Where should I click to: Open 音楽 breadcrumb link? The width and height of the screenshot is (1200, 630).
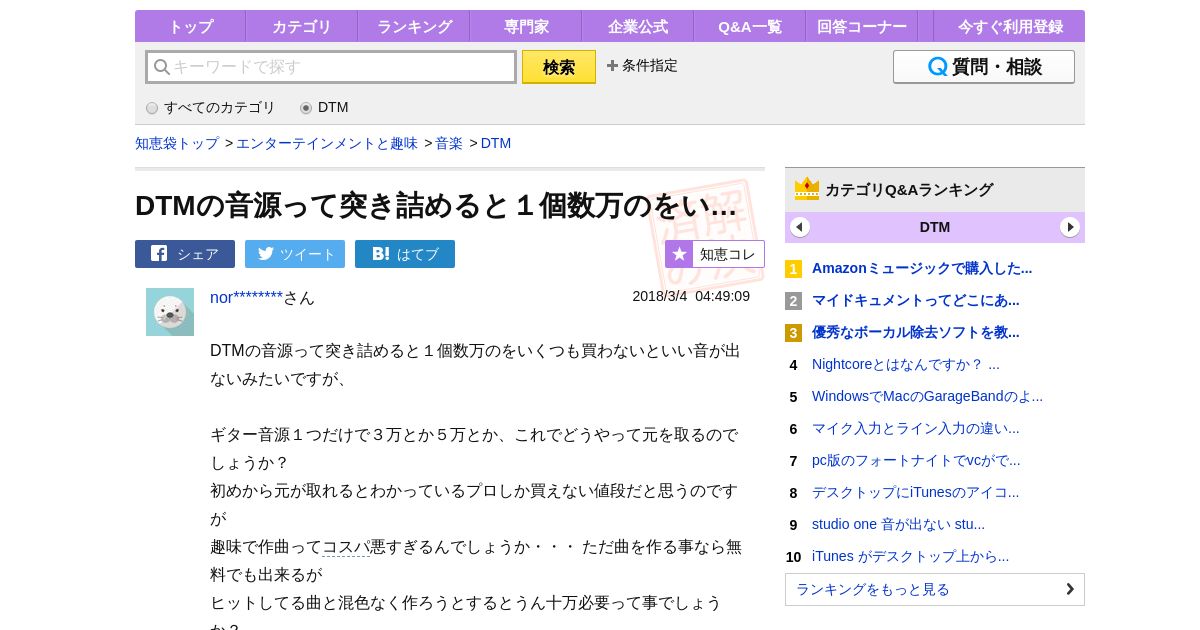coord(449,143)
